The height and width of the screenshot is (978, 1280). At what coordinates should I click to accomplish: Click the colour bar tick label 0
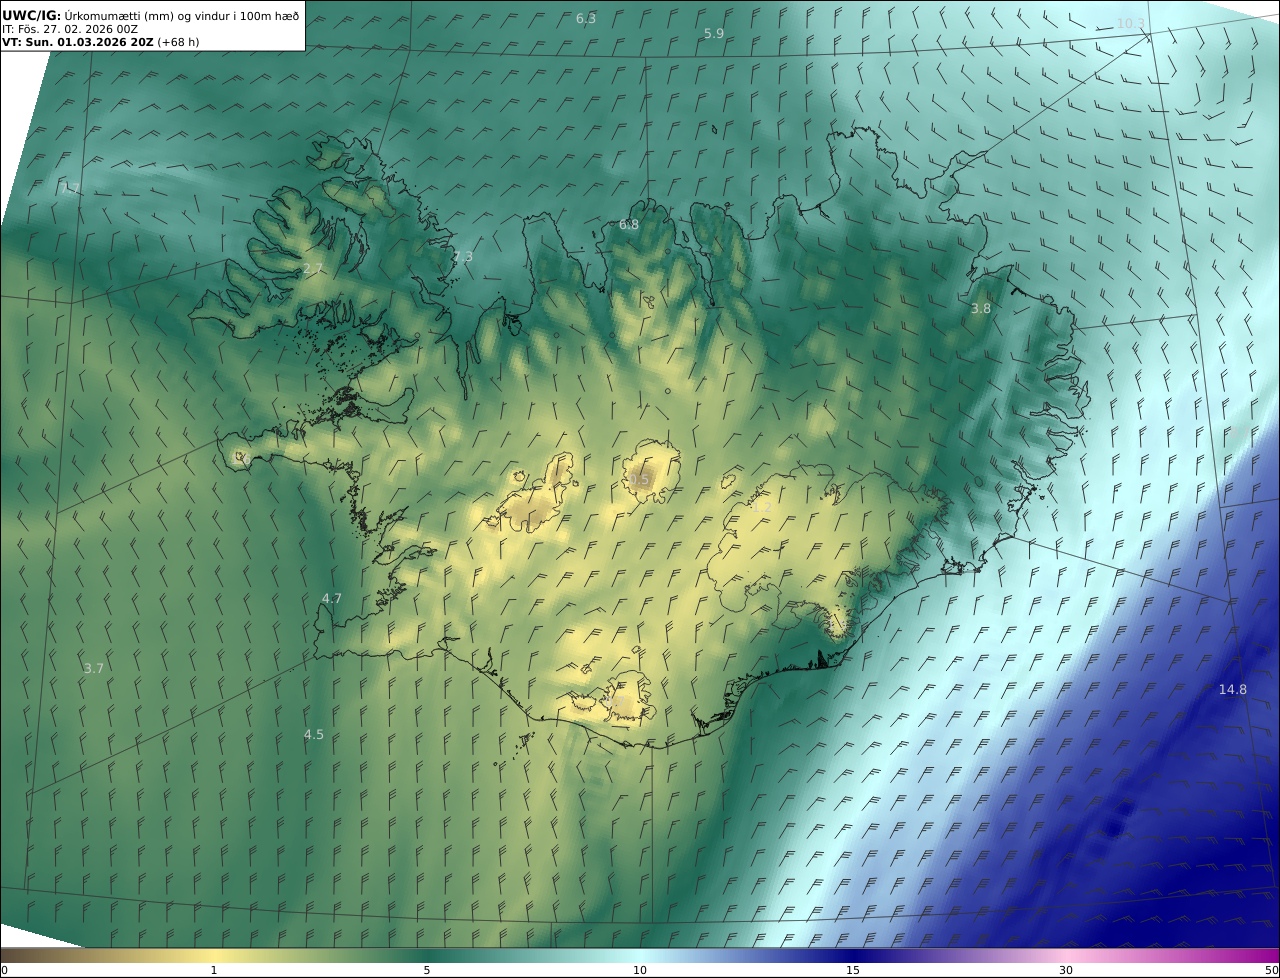pos(4,970)
